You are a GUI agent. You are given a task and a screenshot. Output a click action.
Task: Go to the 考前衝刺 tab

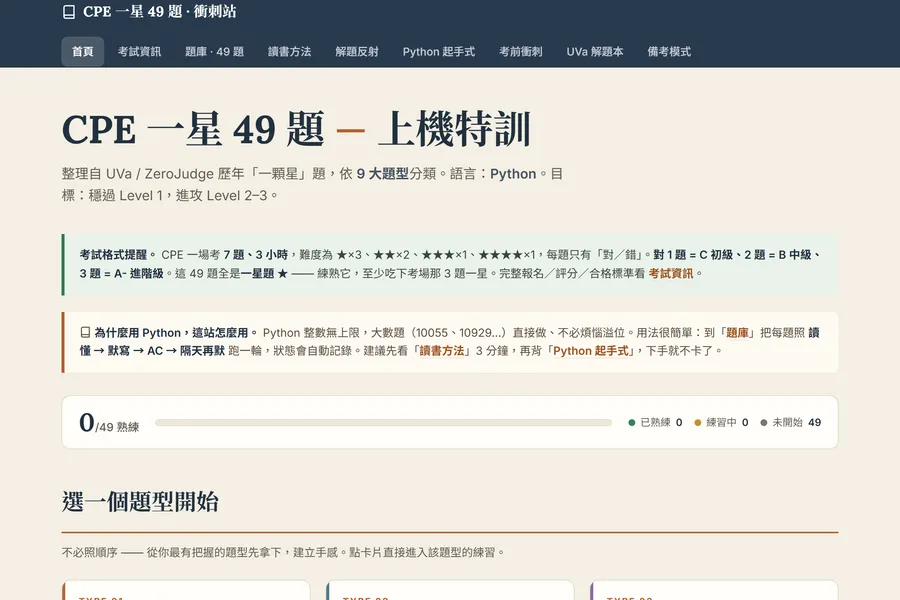pyautogui.click(x=521, y=52)
